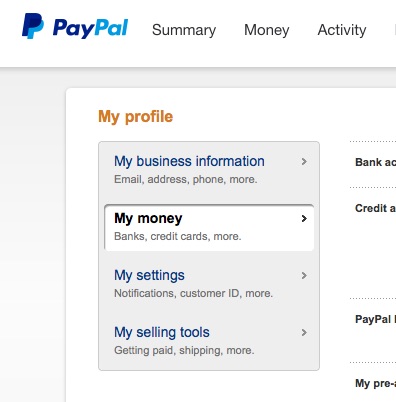Click the PayPal wordmark in header

pyautogui.click(x=90, y=28)
